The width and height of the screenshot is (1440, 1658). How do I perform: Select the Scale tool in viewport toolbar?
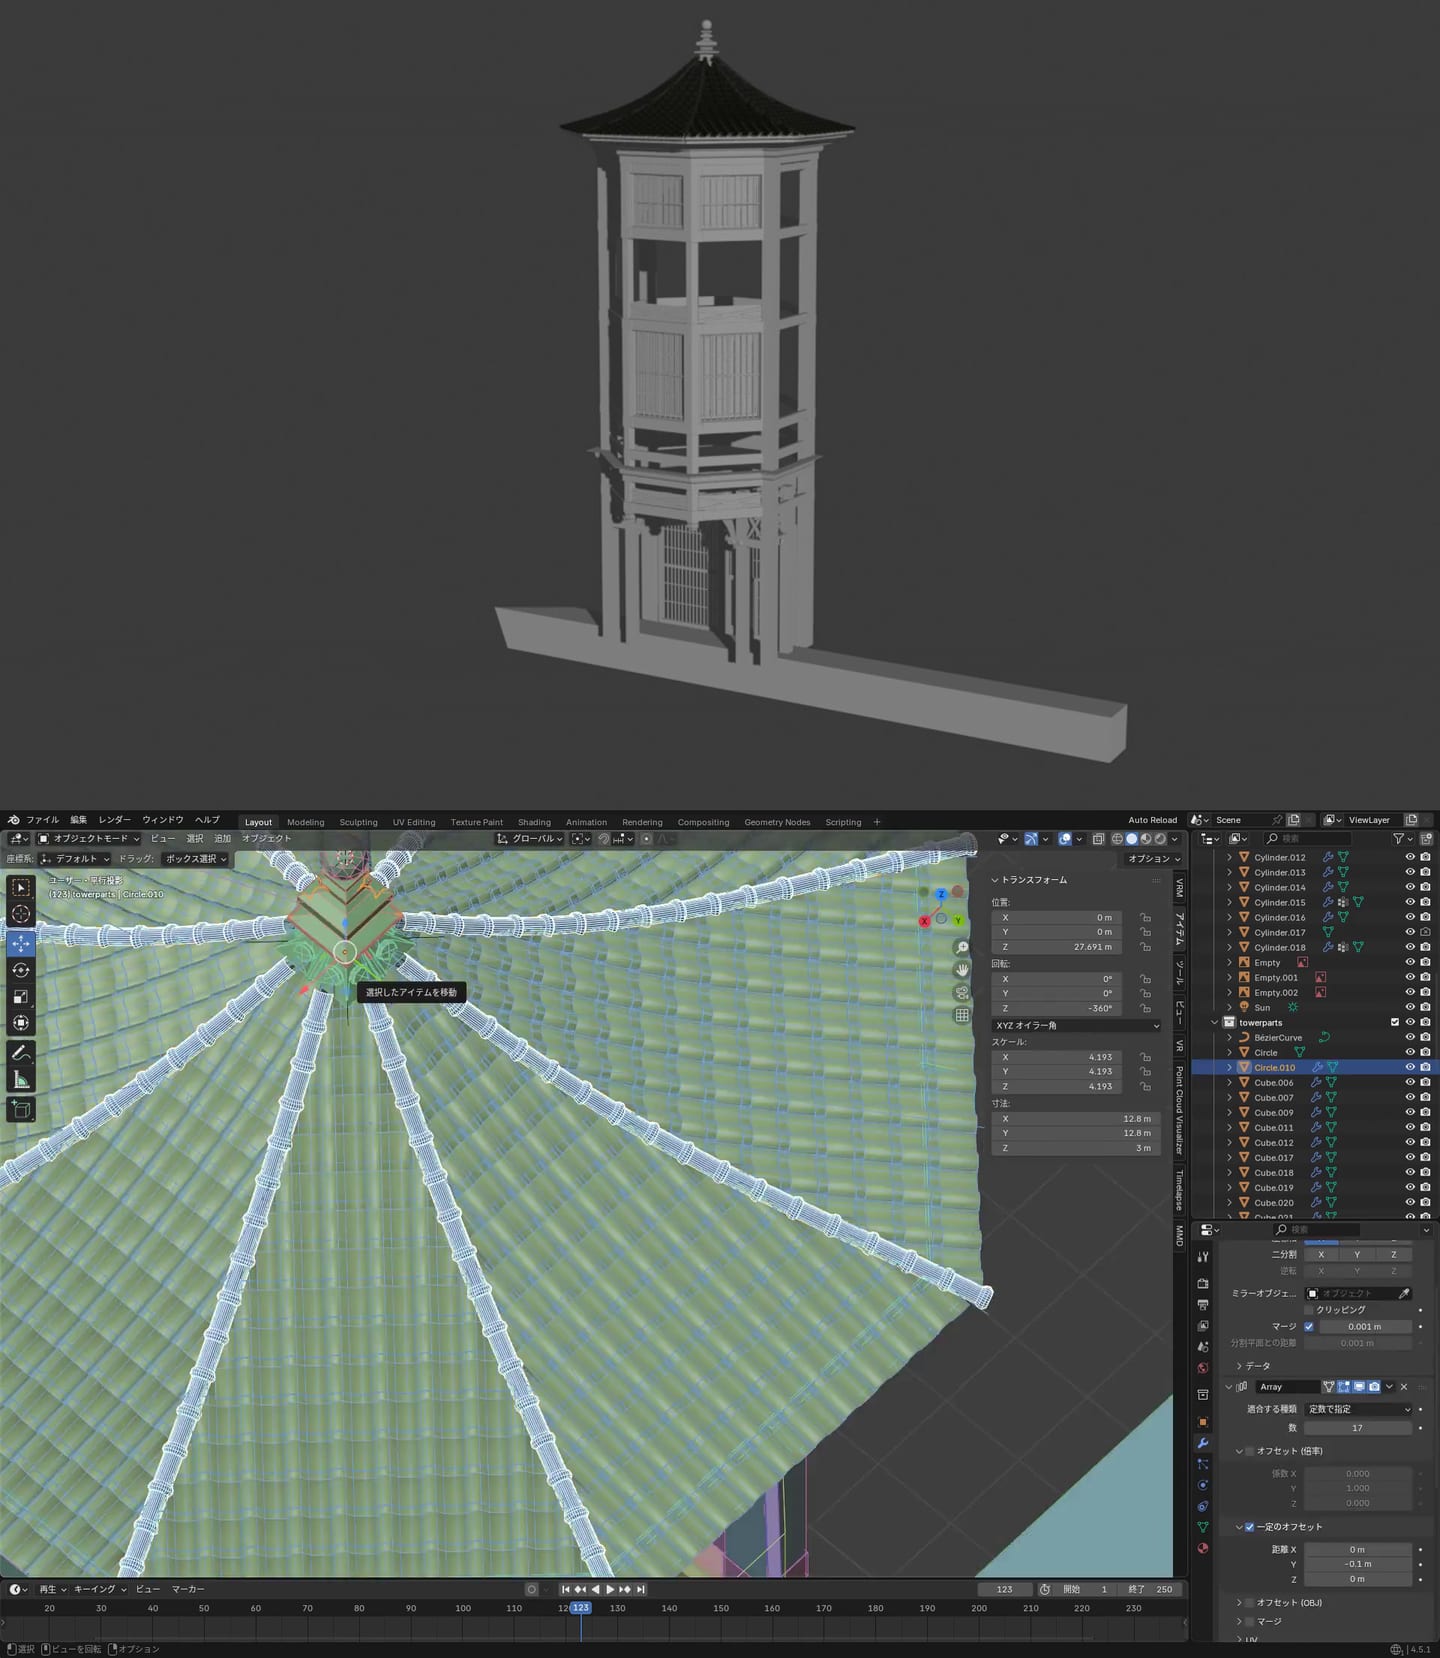[x=21, y=996]
